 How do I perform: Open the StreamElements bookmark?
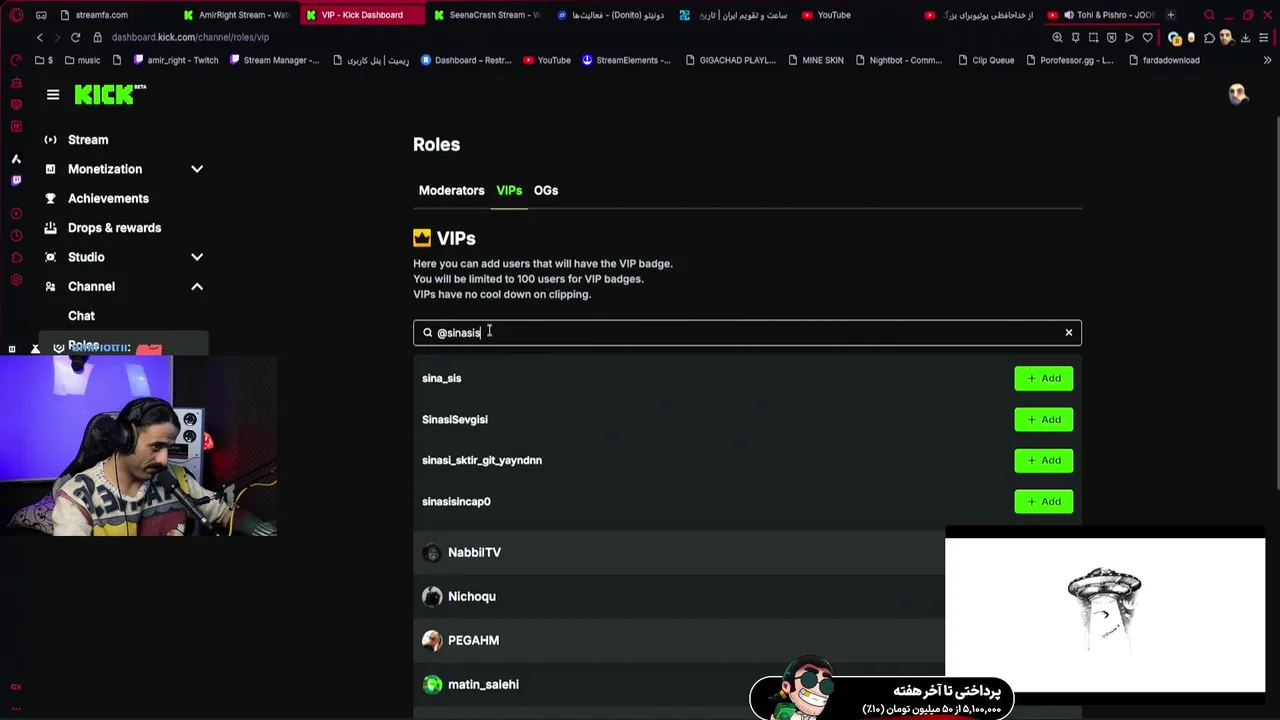coord(626,60)
